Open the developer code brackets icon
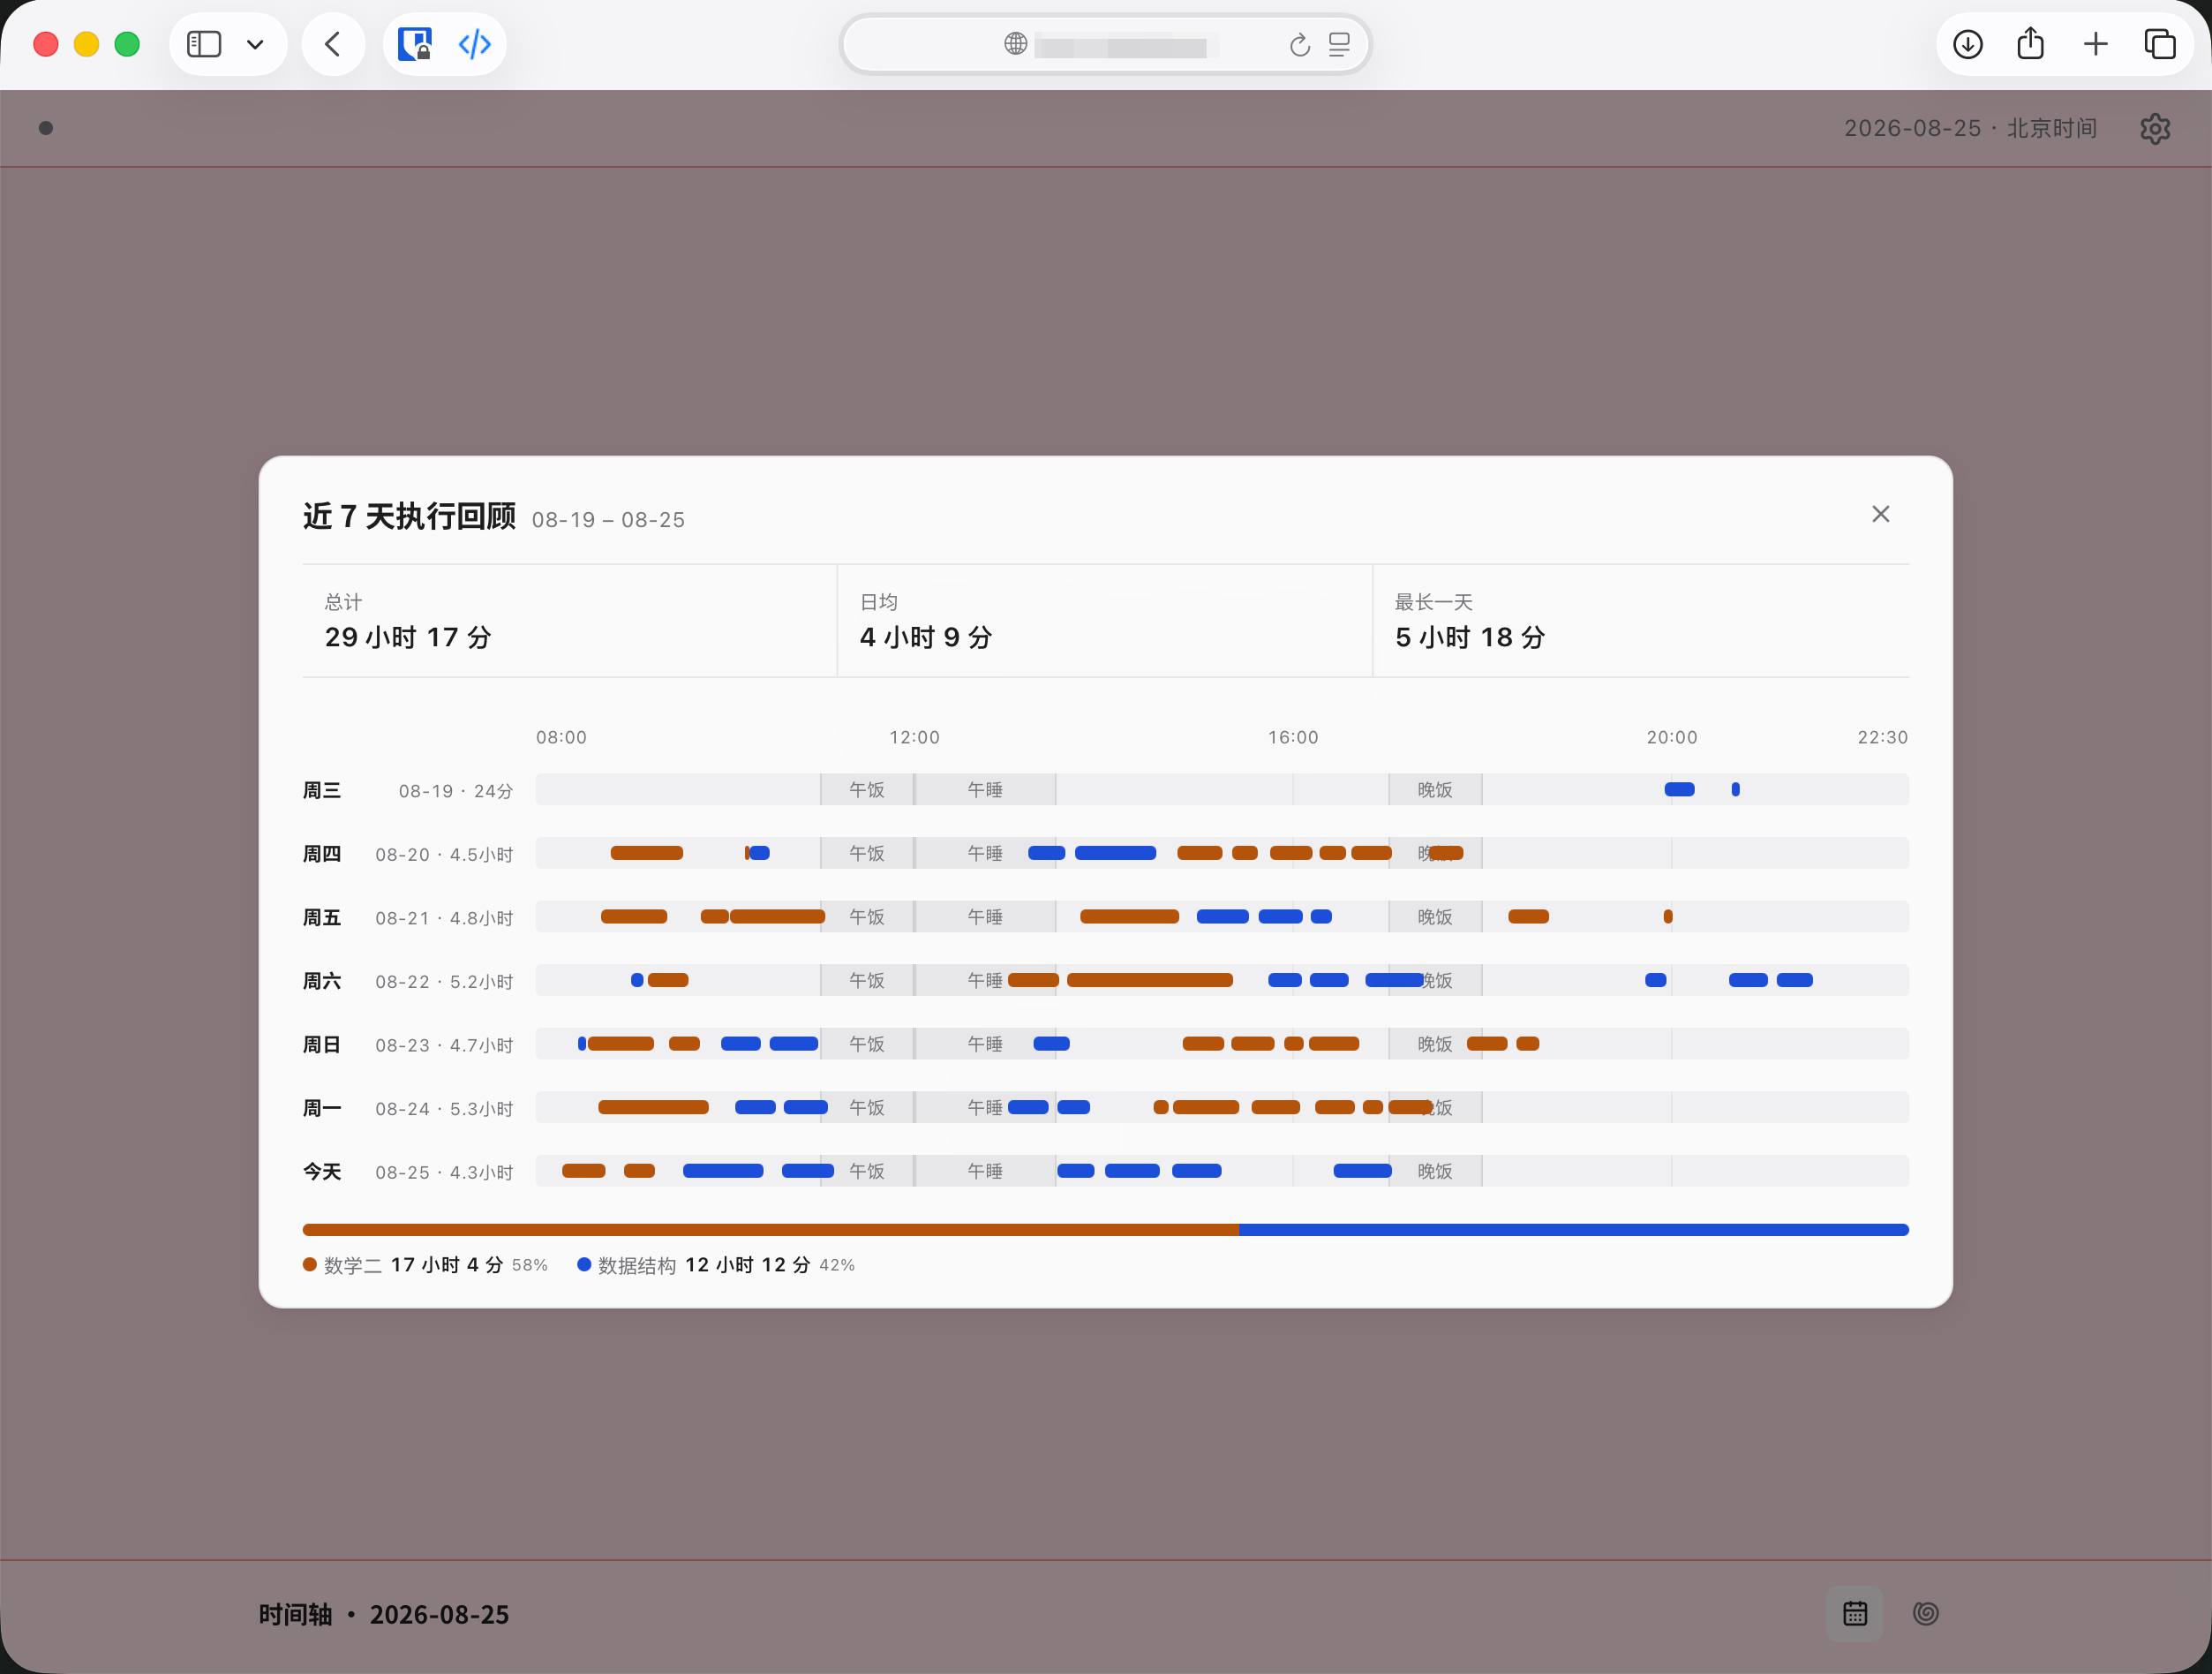This screenshot has height=1674, width=2212. 474,44
